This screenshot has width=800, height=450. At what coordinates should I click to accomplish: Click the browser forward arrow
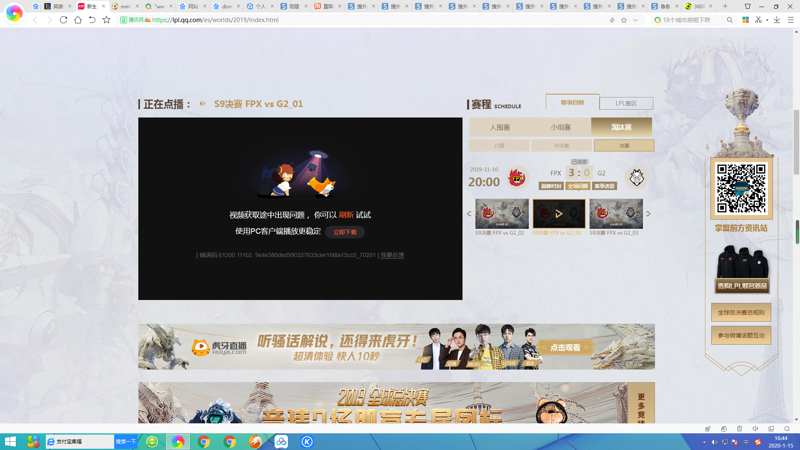(49, 20)
